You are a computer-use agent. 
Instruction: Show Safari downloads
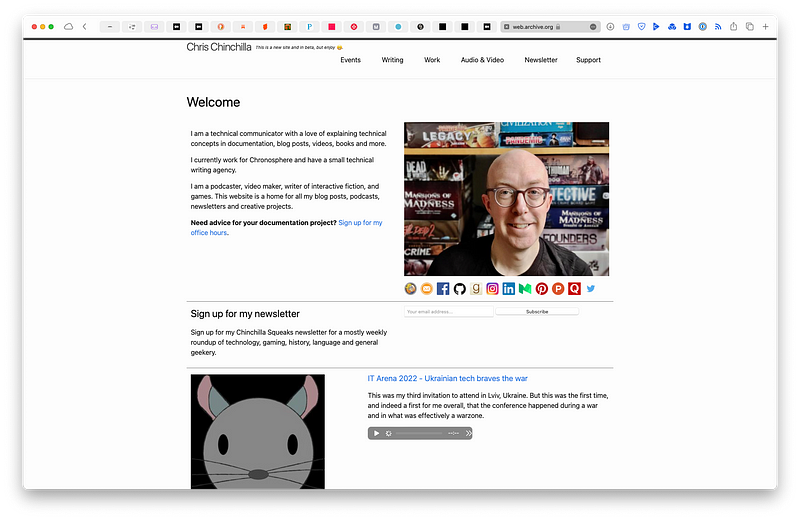(x=610, y=27)
